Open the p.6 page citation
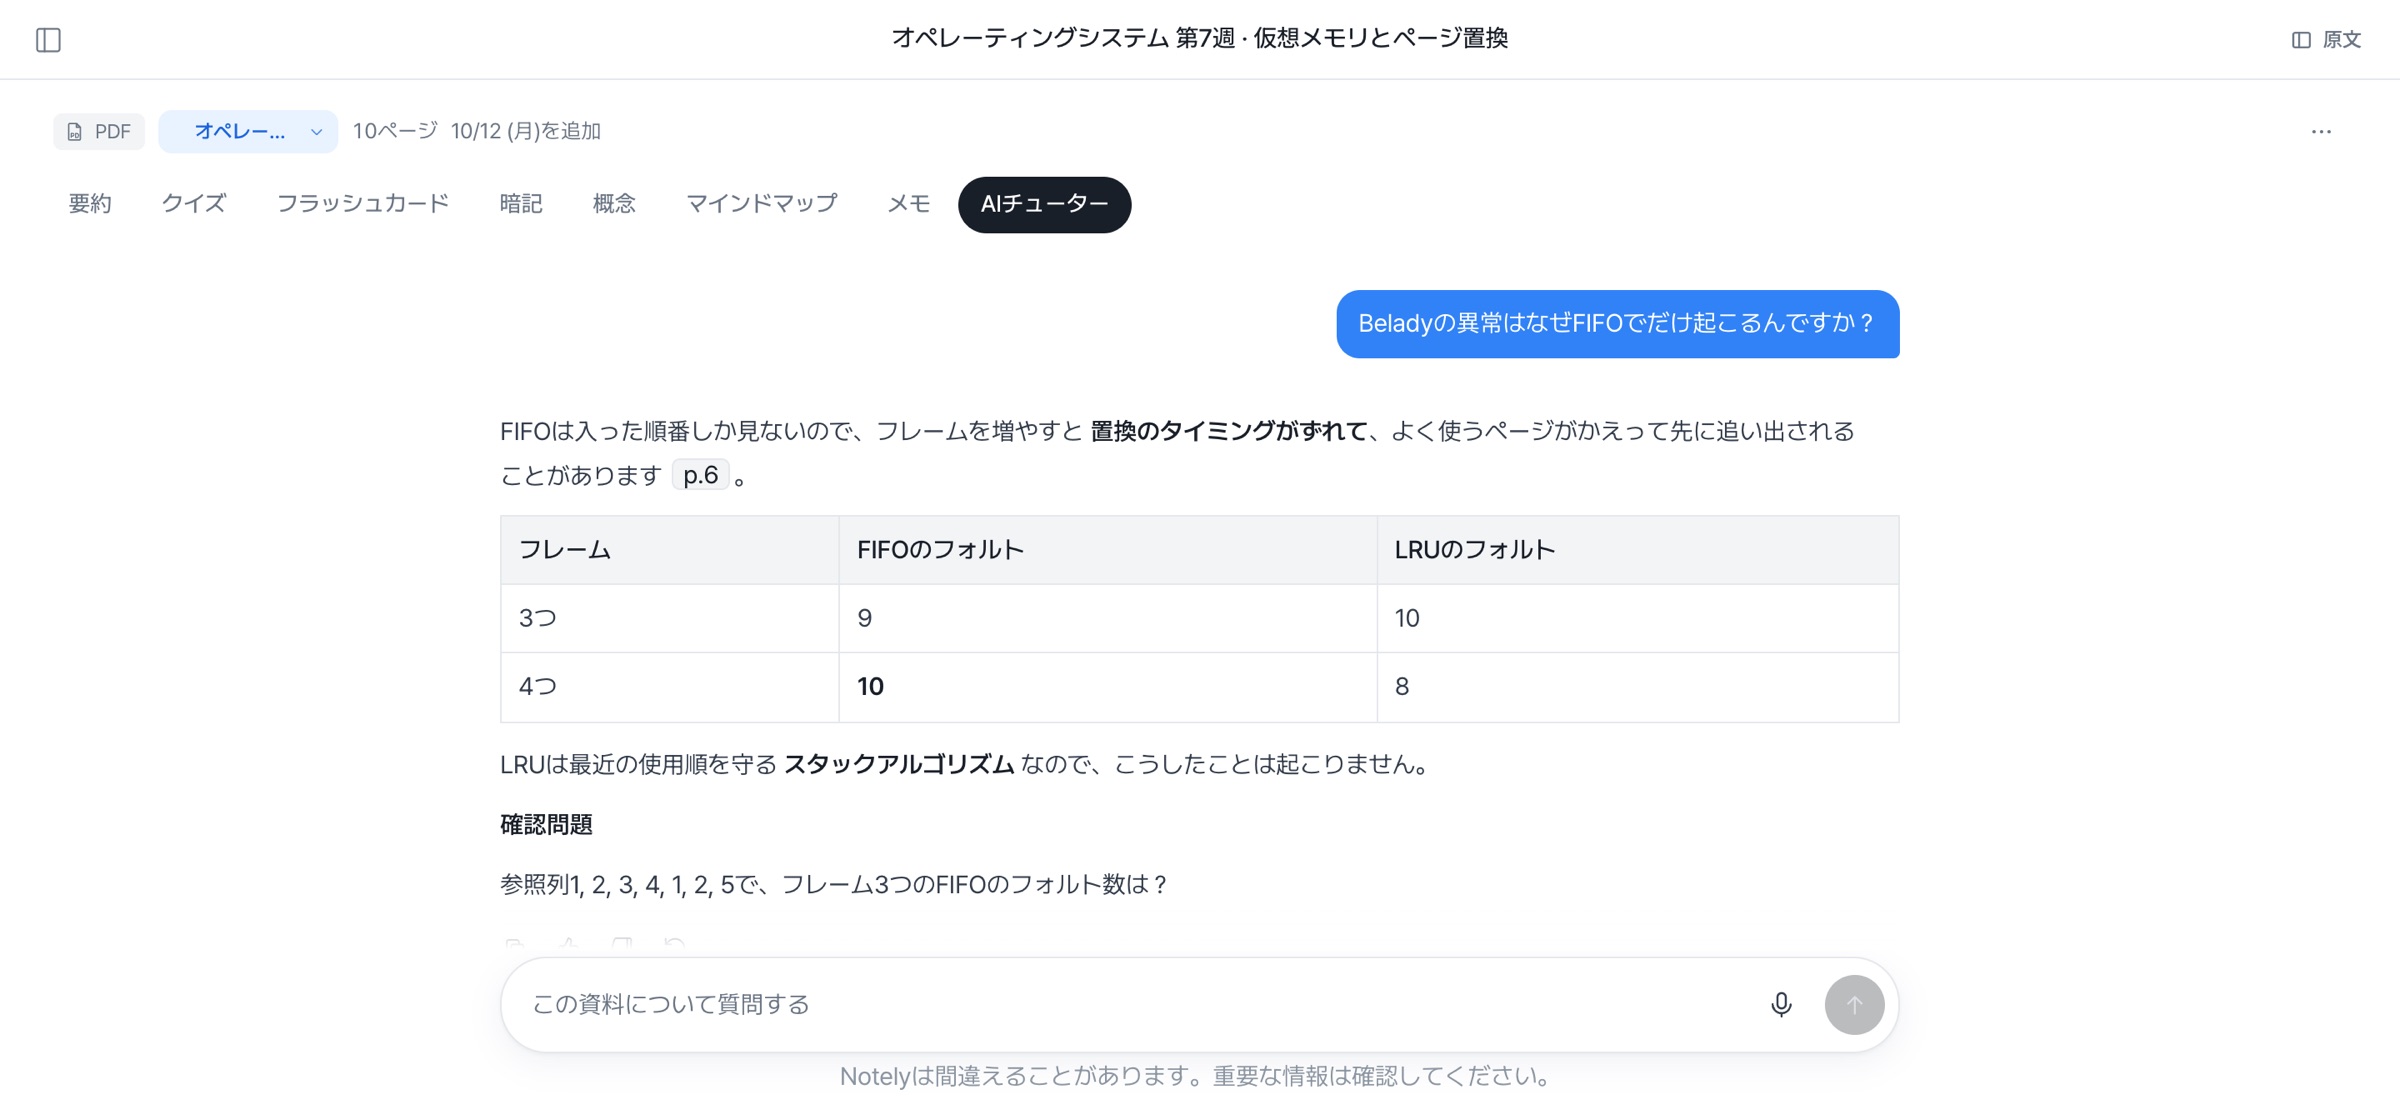2400x1100 pixels. click(x=701, y=475)
